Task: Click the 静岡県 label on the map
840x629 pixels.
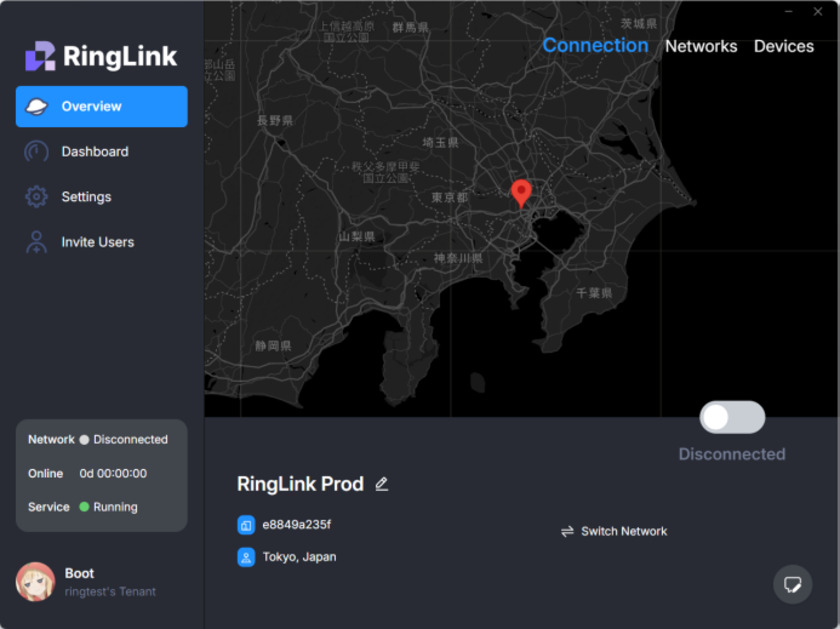Action: click(273, 346)
